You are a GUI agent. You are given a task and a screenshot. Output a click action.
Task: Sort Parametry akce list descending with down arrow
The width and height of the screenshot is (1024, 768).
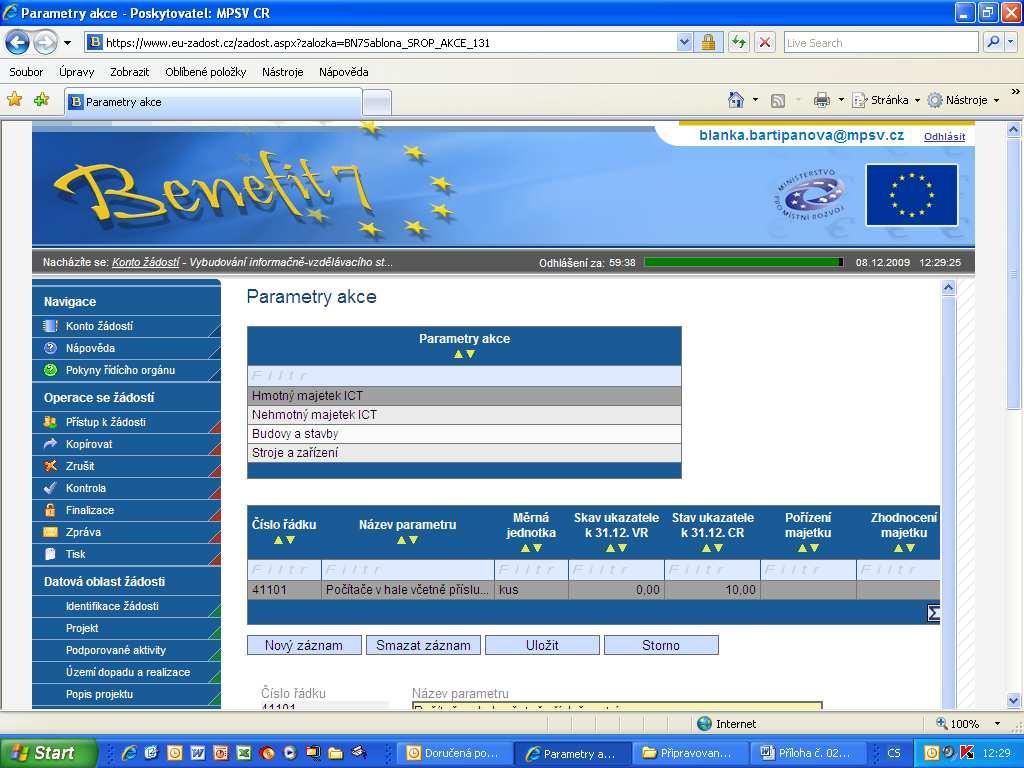click(x=471, y=354)
